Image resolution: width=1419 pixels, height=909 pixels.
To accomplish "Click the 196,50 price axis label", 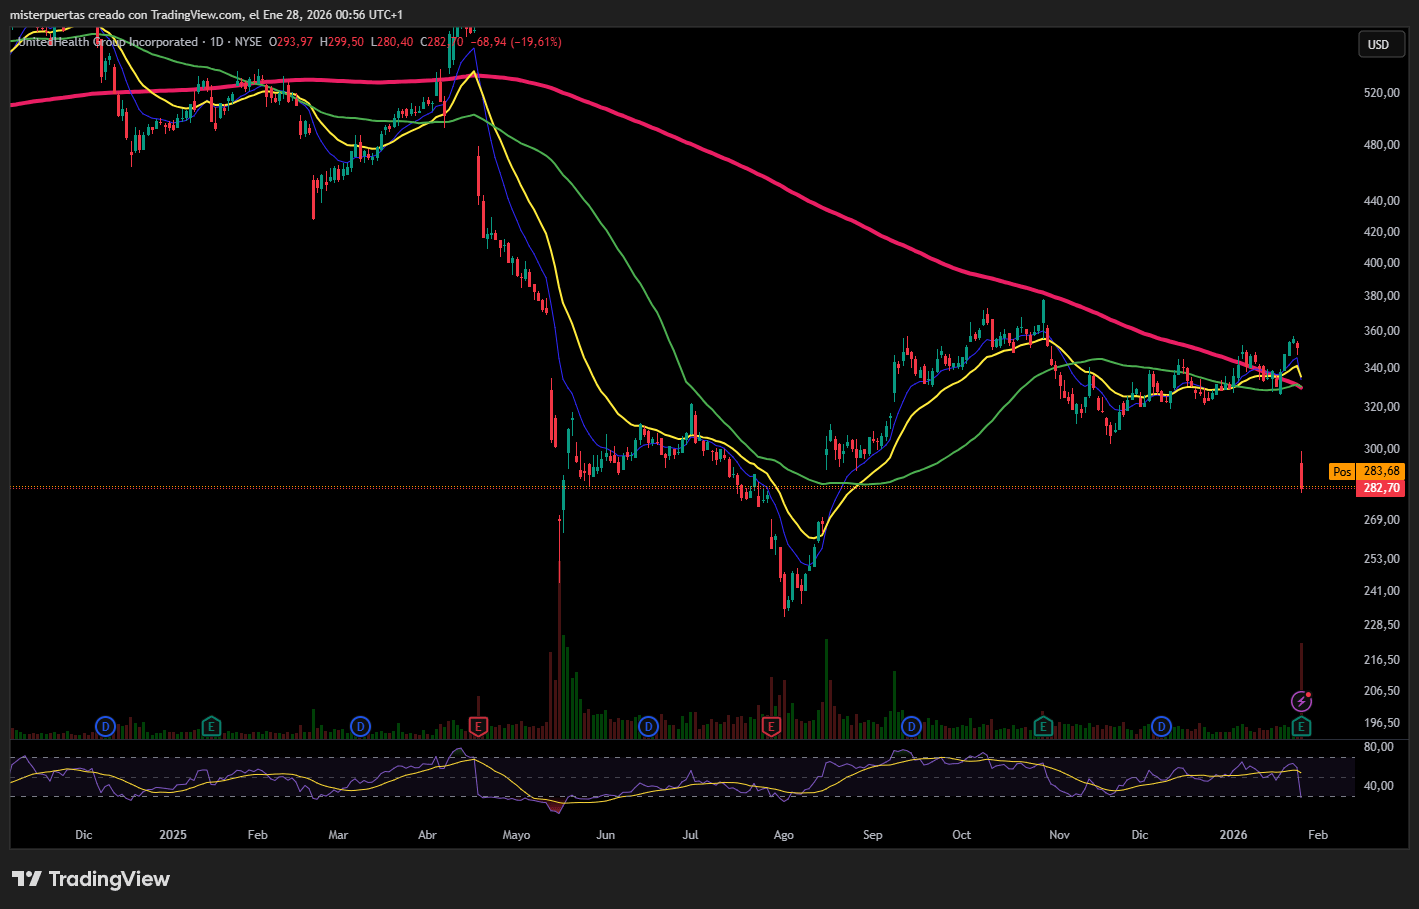I will (1381, 723).
